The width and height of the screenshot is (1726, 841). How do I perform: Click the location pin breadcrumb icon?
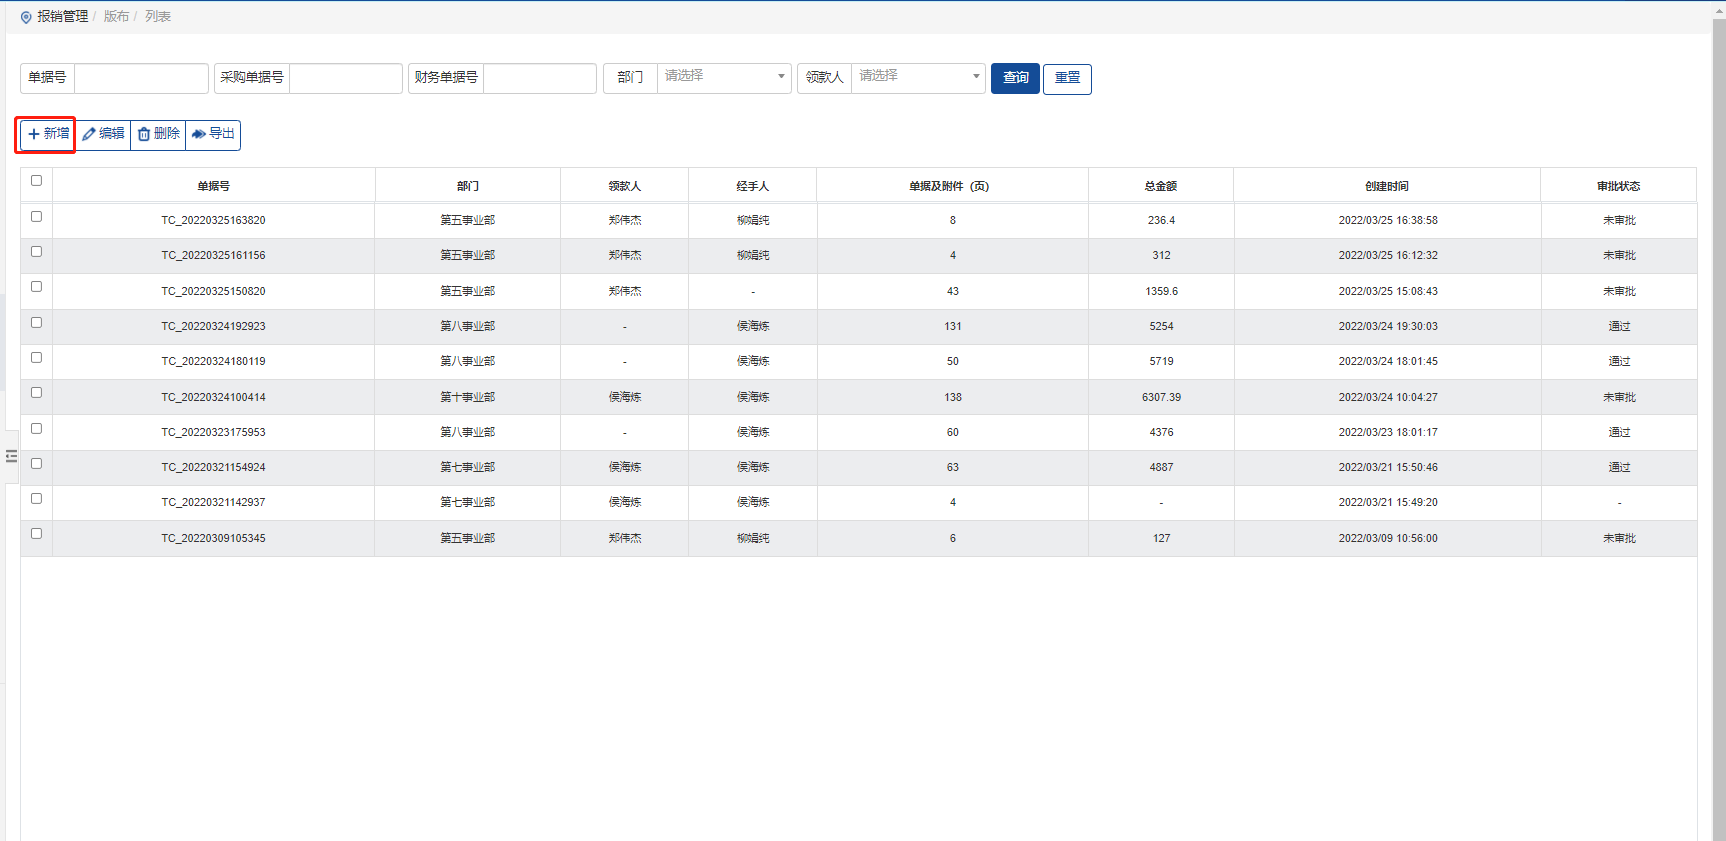point(26,17)
